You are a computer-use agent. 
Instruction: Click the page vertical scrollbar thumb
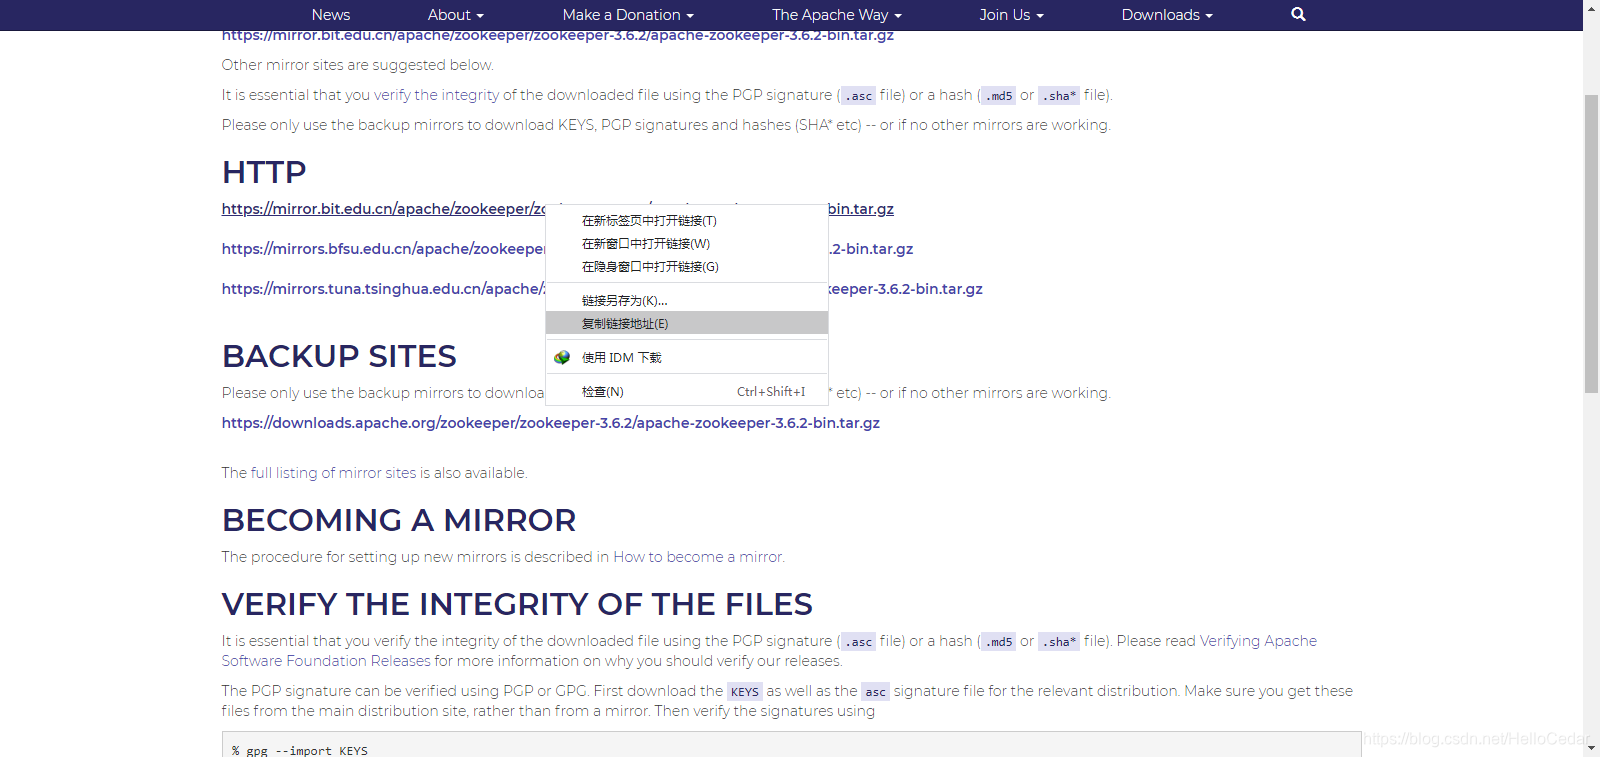coord(1591,243)
